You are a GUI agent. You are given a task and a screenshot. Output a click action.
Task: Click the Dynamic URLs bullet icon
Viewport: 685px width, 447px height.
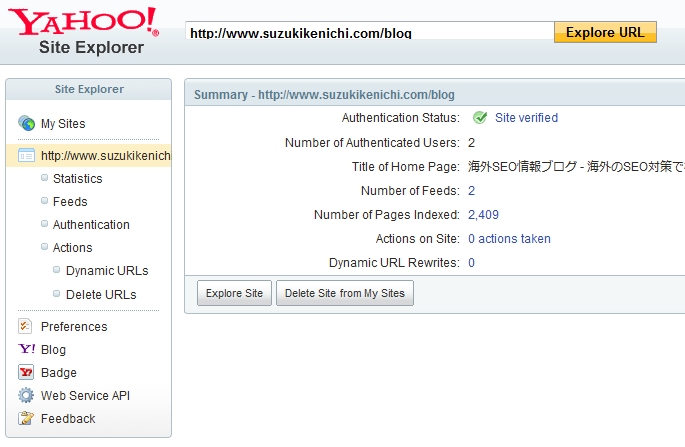coord(56,270)
